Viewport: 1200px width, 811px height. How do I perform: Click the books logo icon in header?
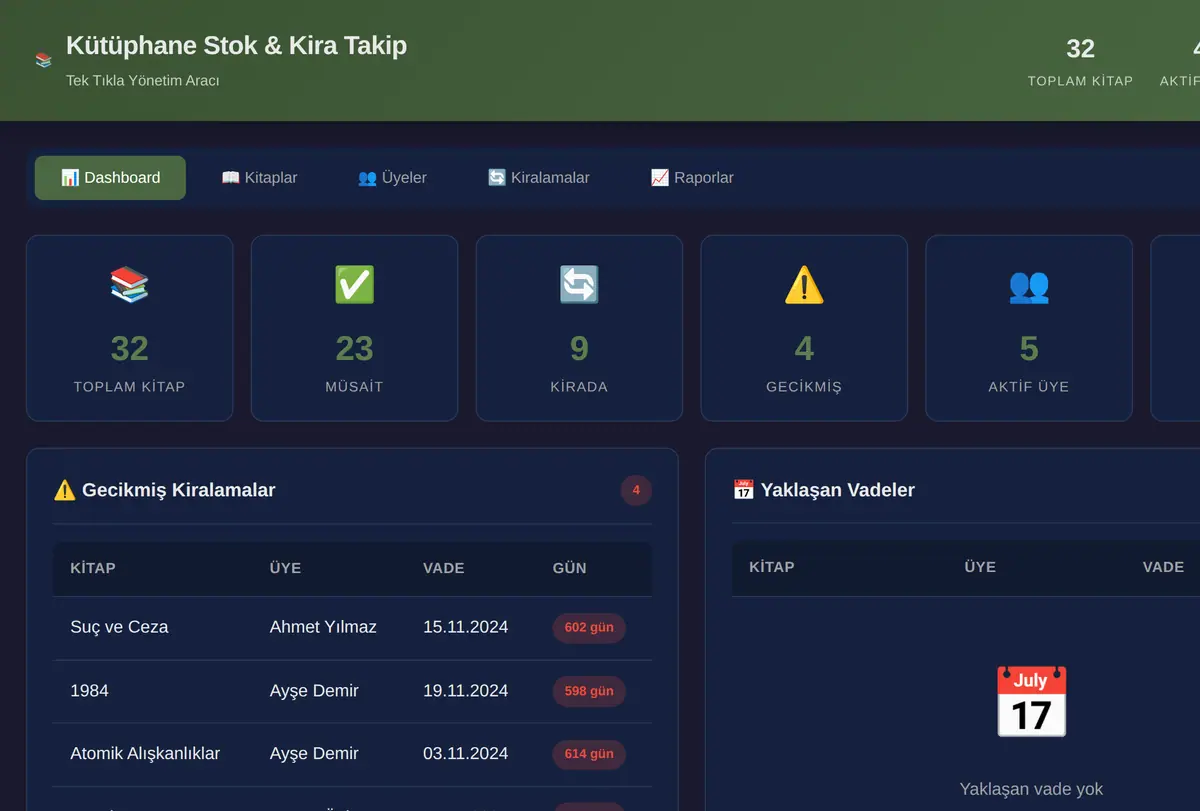click(43, 61)
